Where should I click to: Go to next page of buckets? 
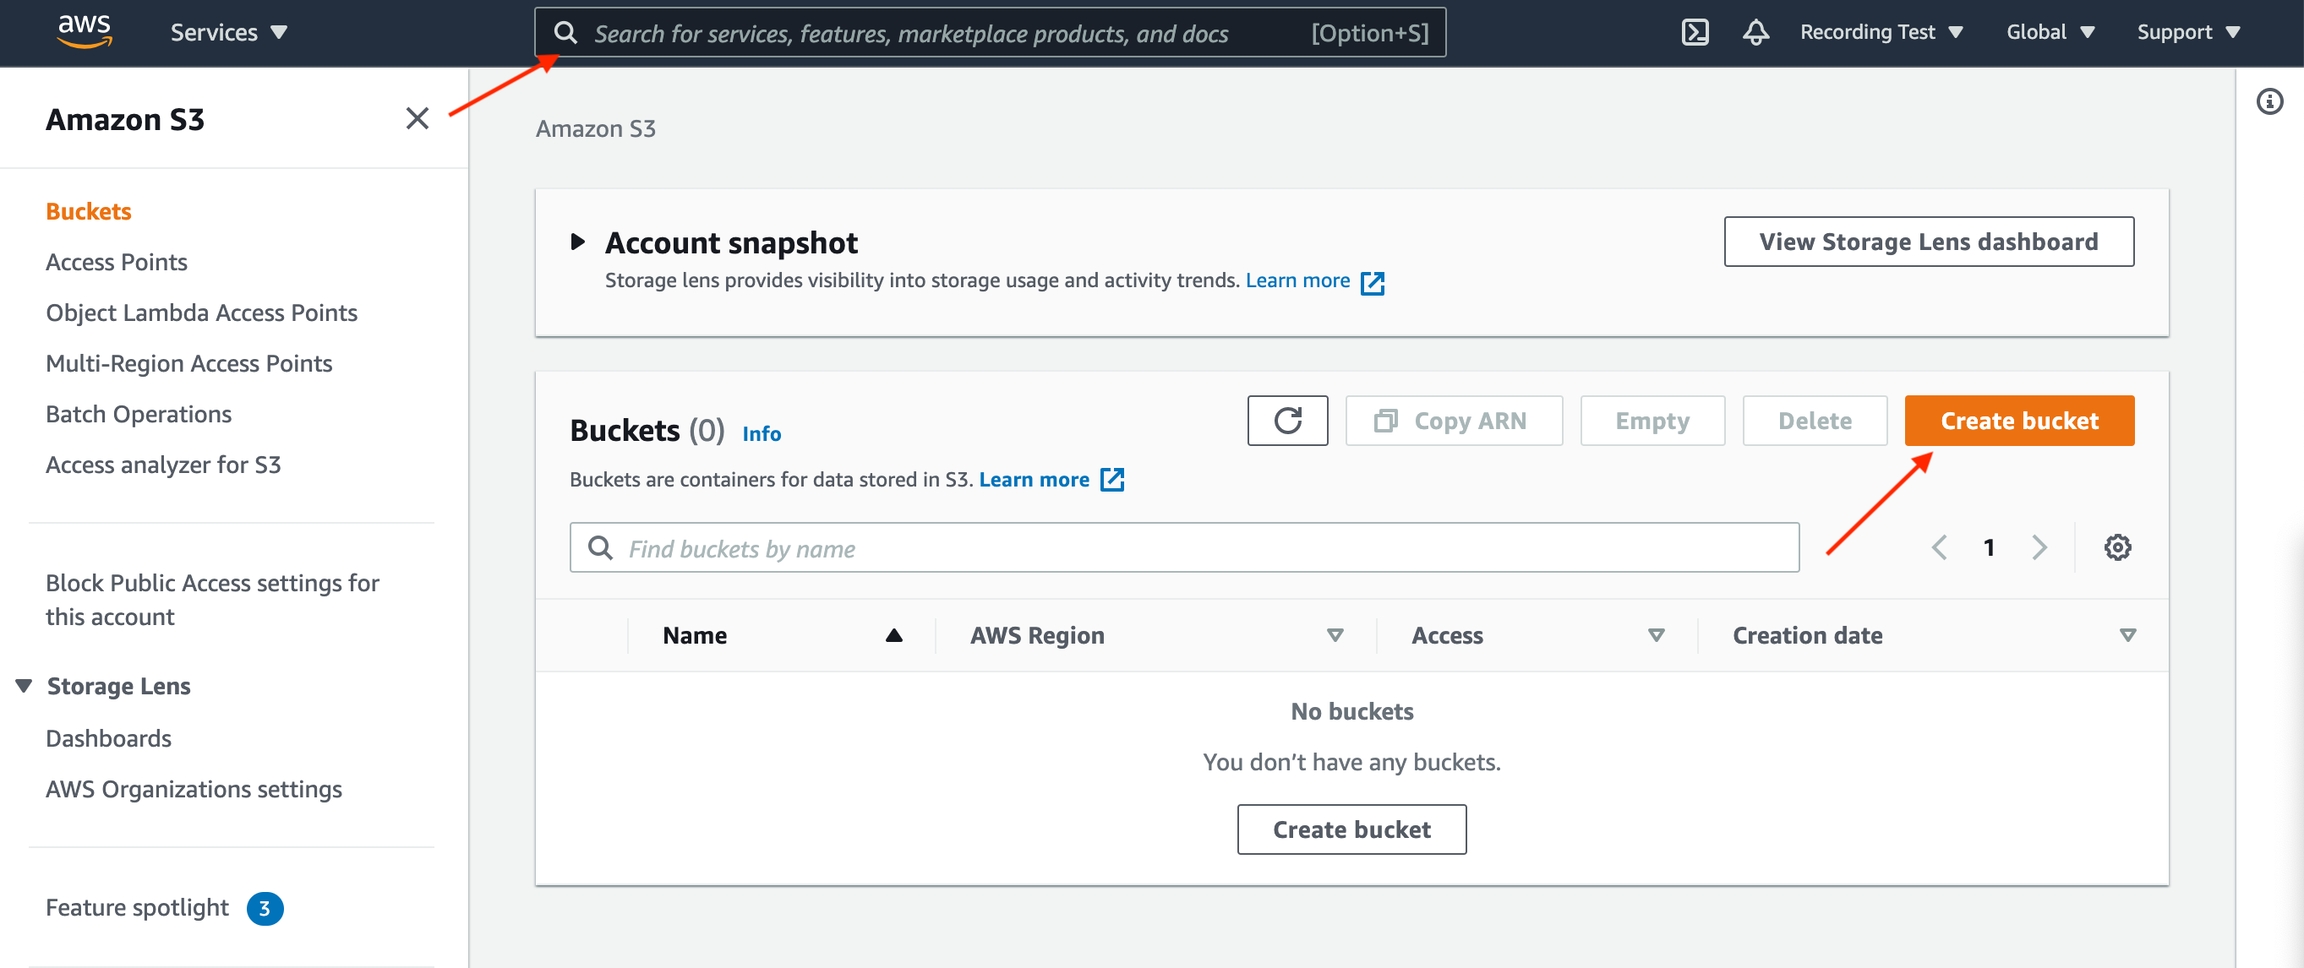[x=2039, y=548]
